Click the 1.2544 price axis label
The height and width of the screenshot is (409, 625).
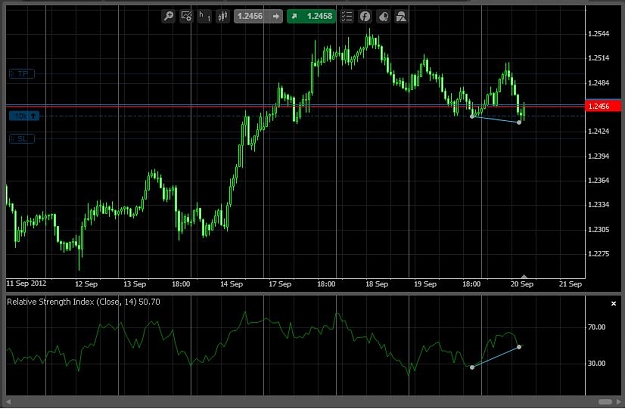pos(599,34)
